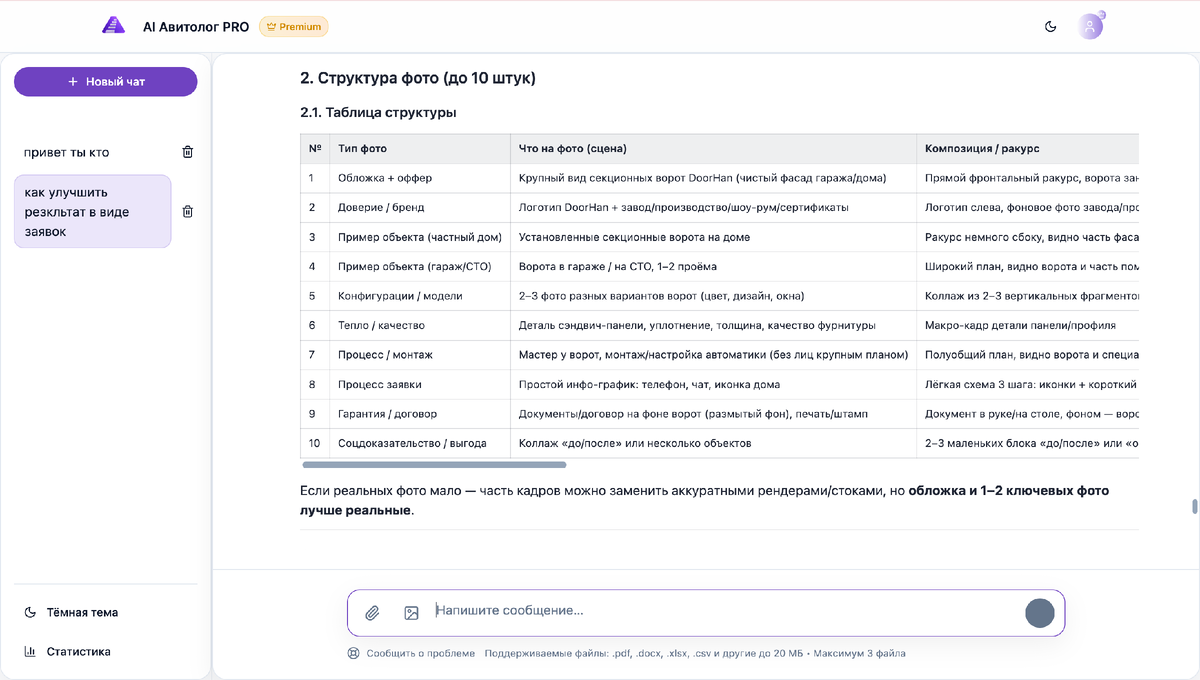Click the 'Композиция / ракурс' column header
Viewport: 1200px width, 680px height.
pyautogui.click(x=1028, y=149)
